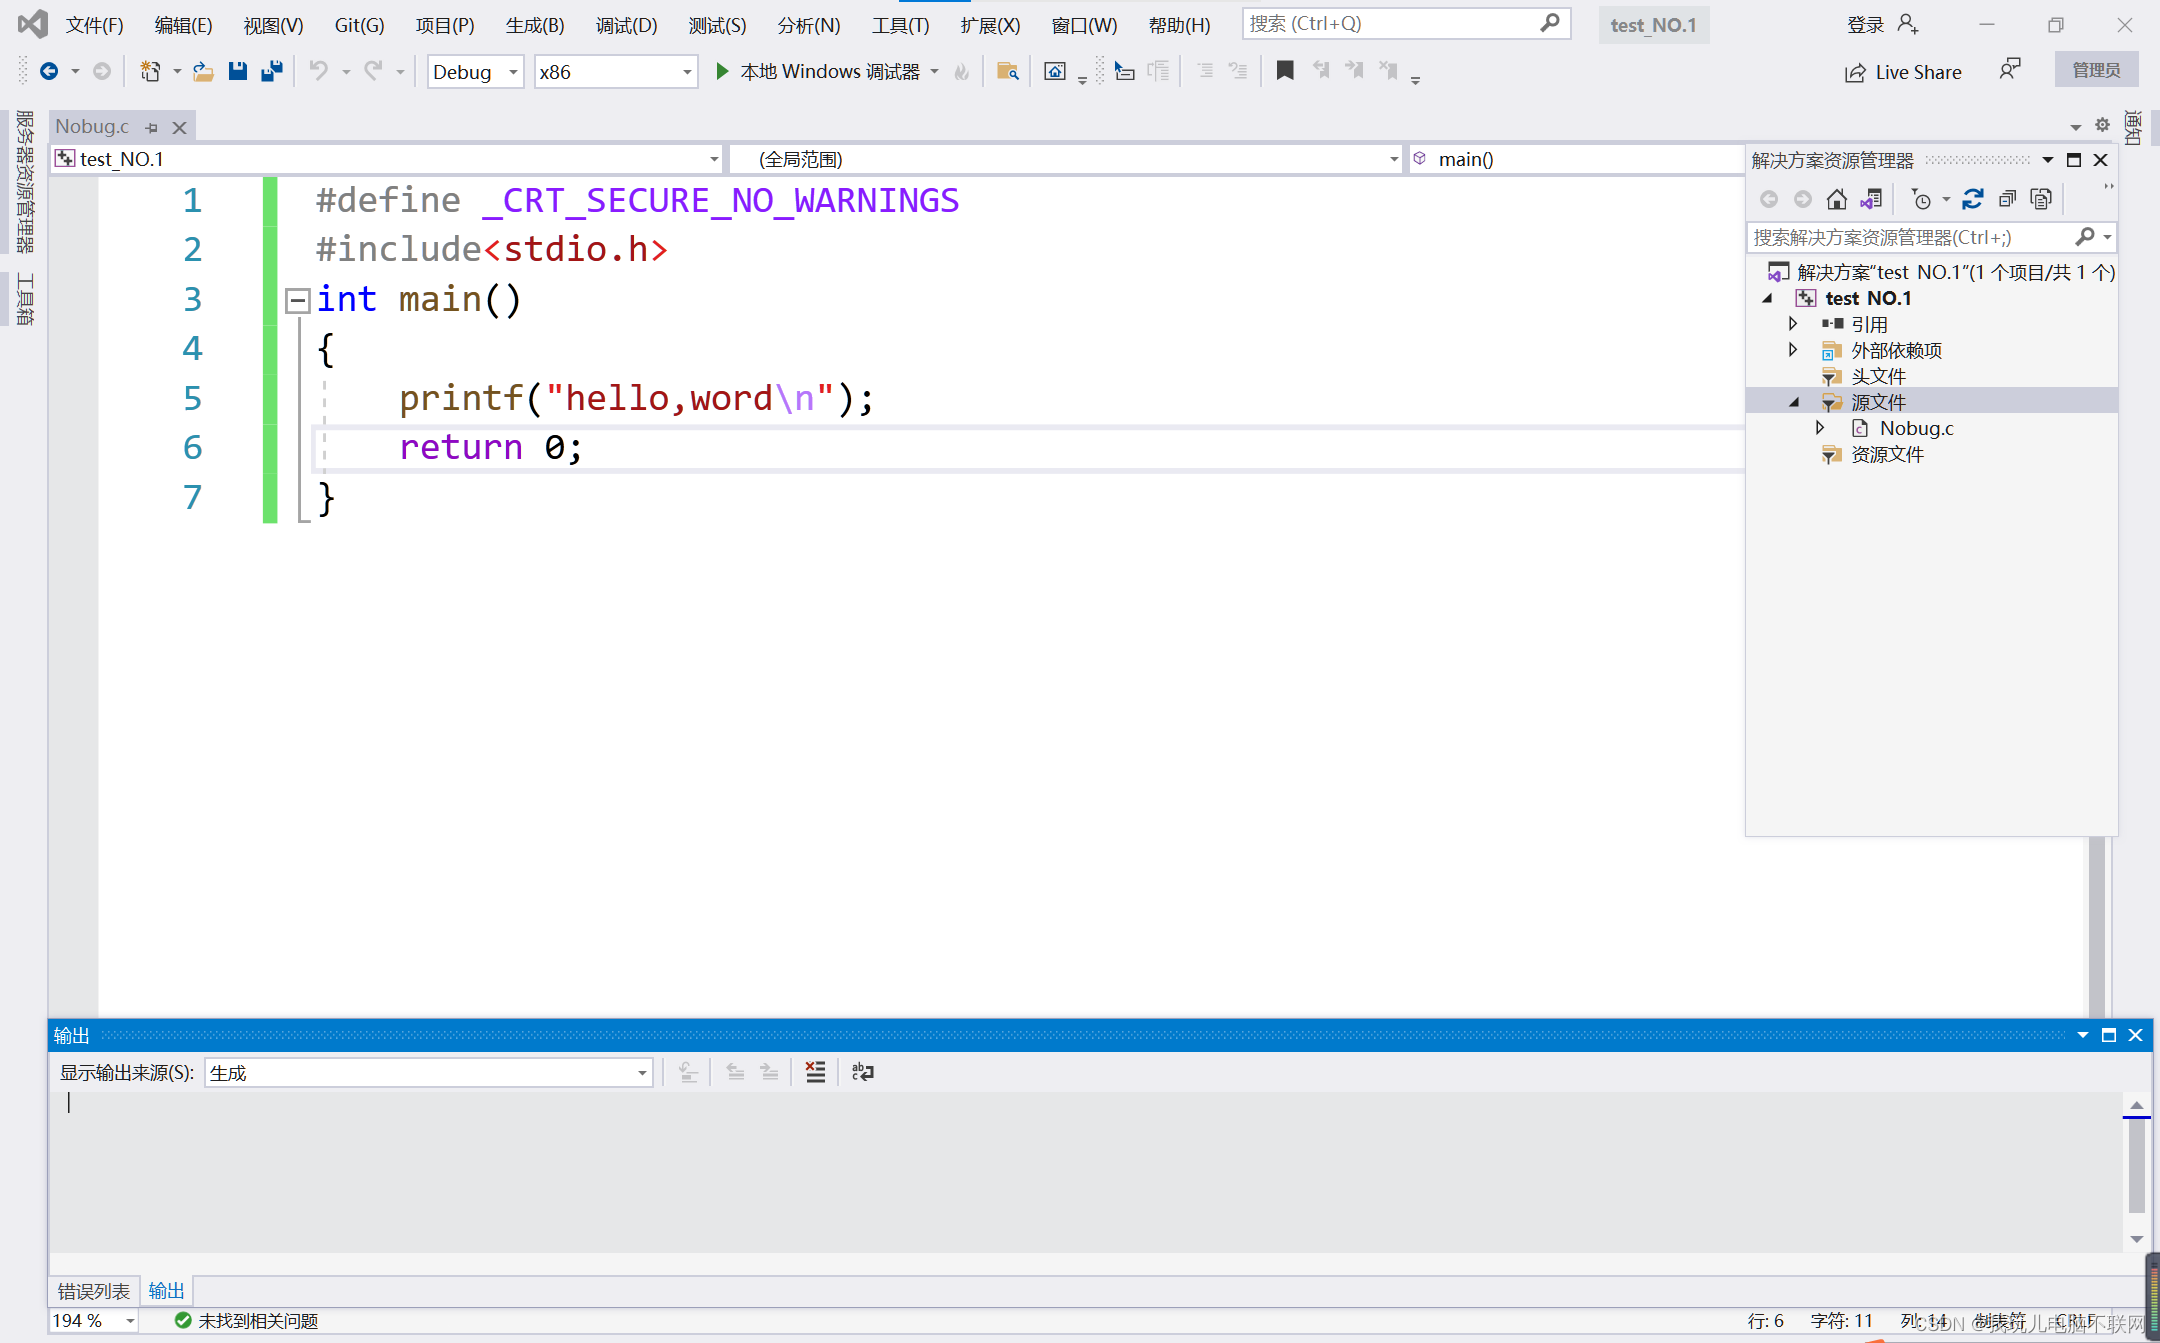Click the Live Share button
This screenshot has width=2160, height=1343.
click(1903, 72)
